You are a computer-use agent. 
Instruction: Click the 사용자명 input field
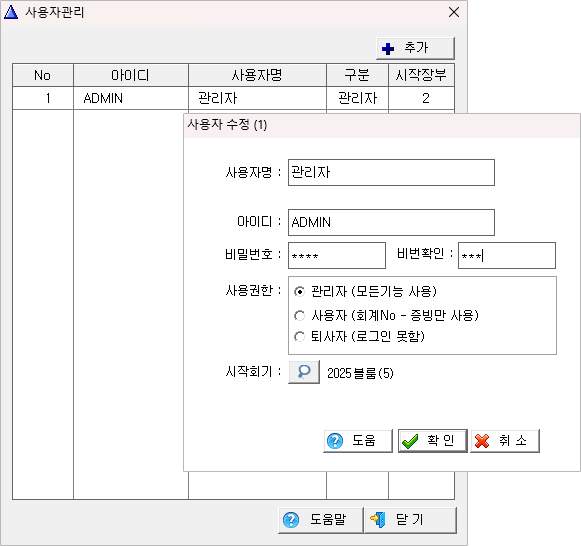click(x=391, y=173)
